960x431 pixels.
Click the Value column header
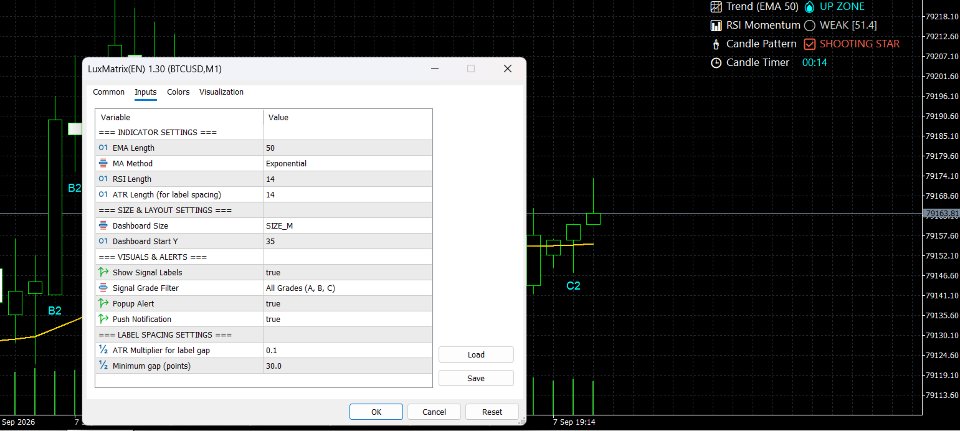click(x=348, y=117)
